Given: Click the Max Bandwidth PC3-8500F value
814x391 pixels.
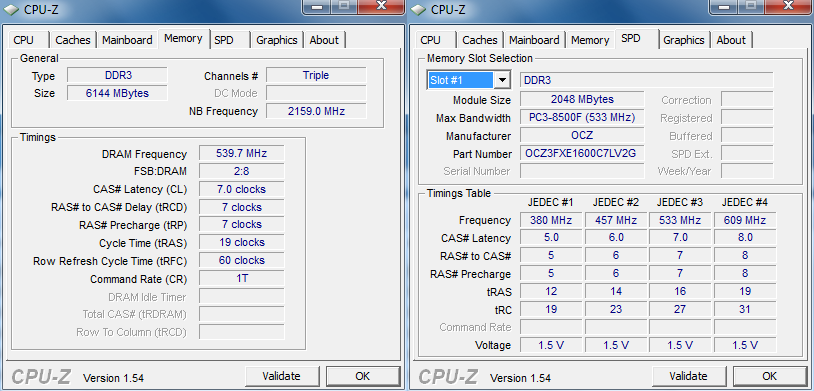Looking at the screenshot, I should (582, 117).
